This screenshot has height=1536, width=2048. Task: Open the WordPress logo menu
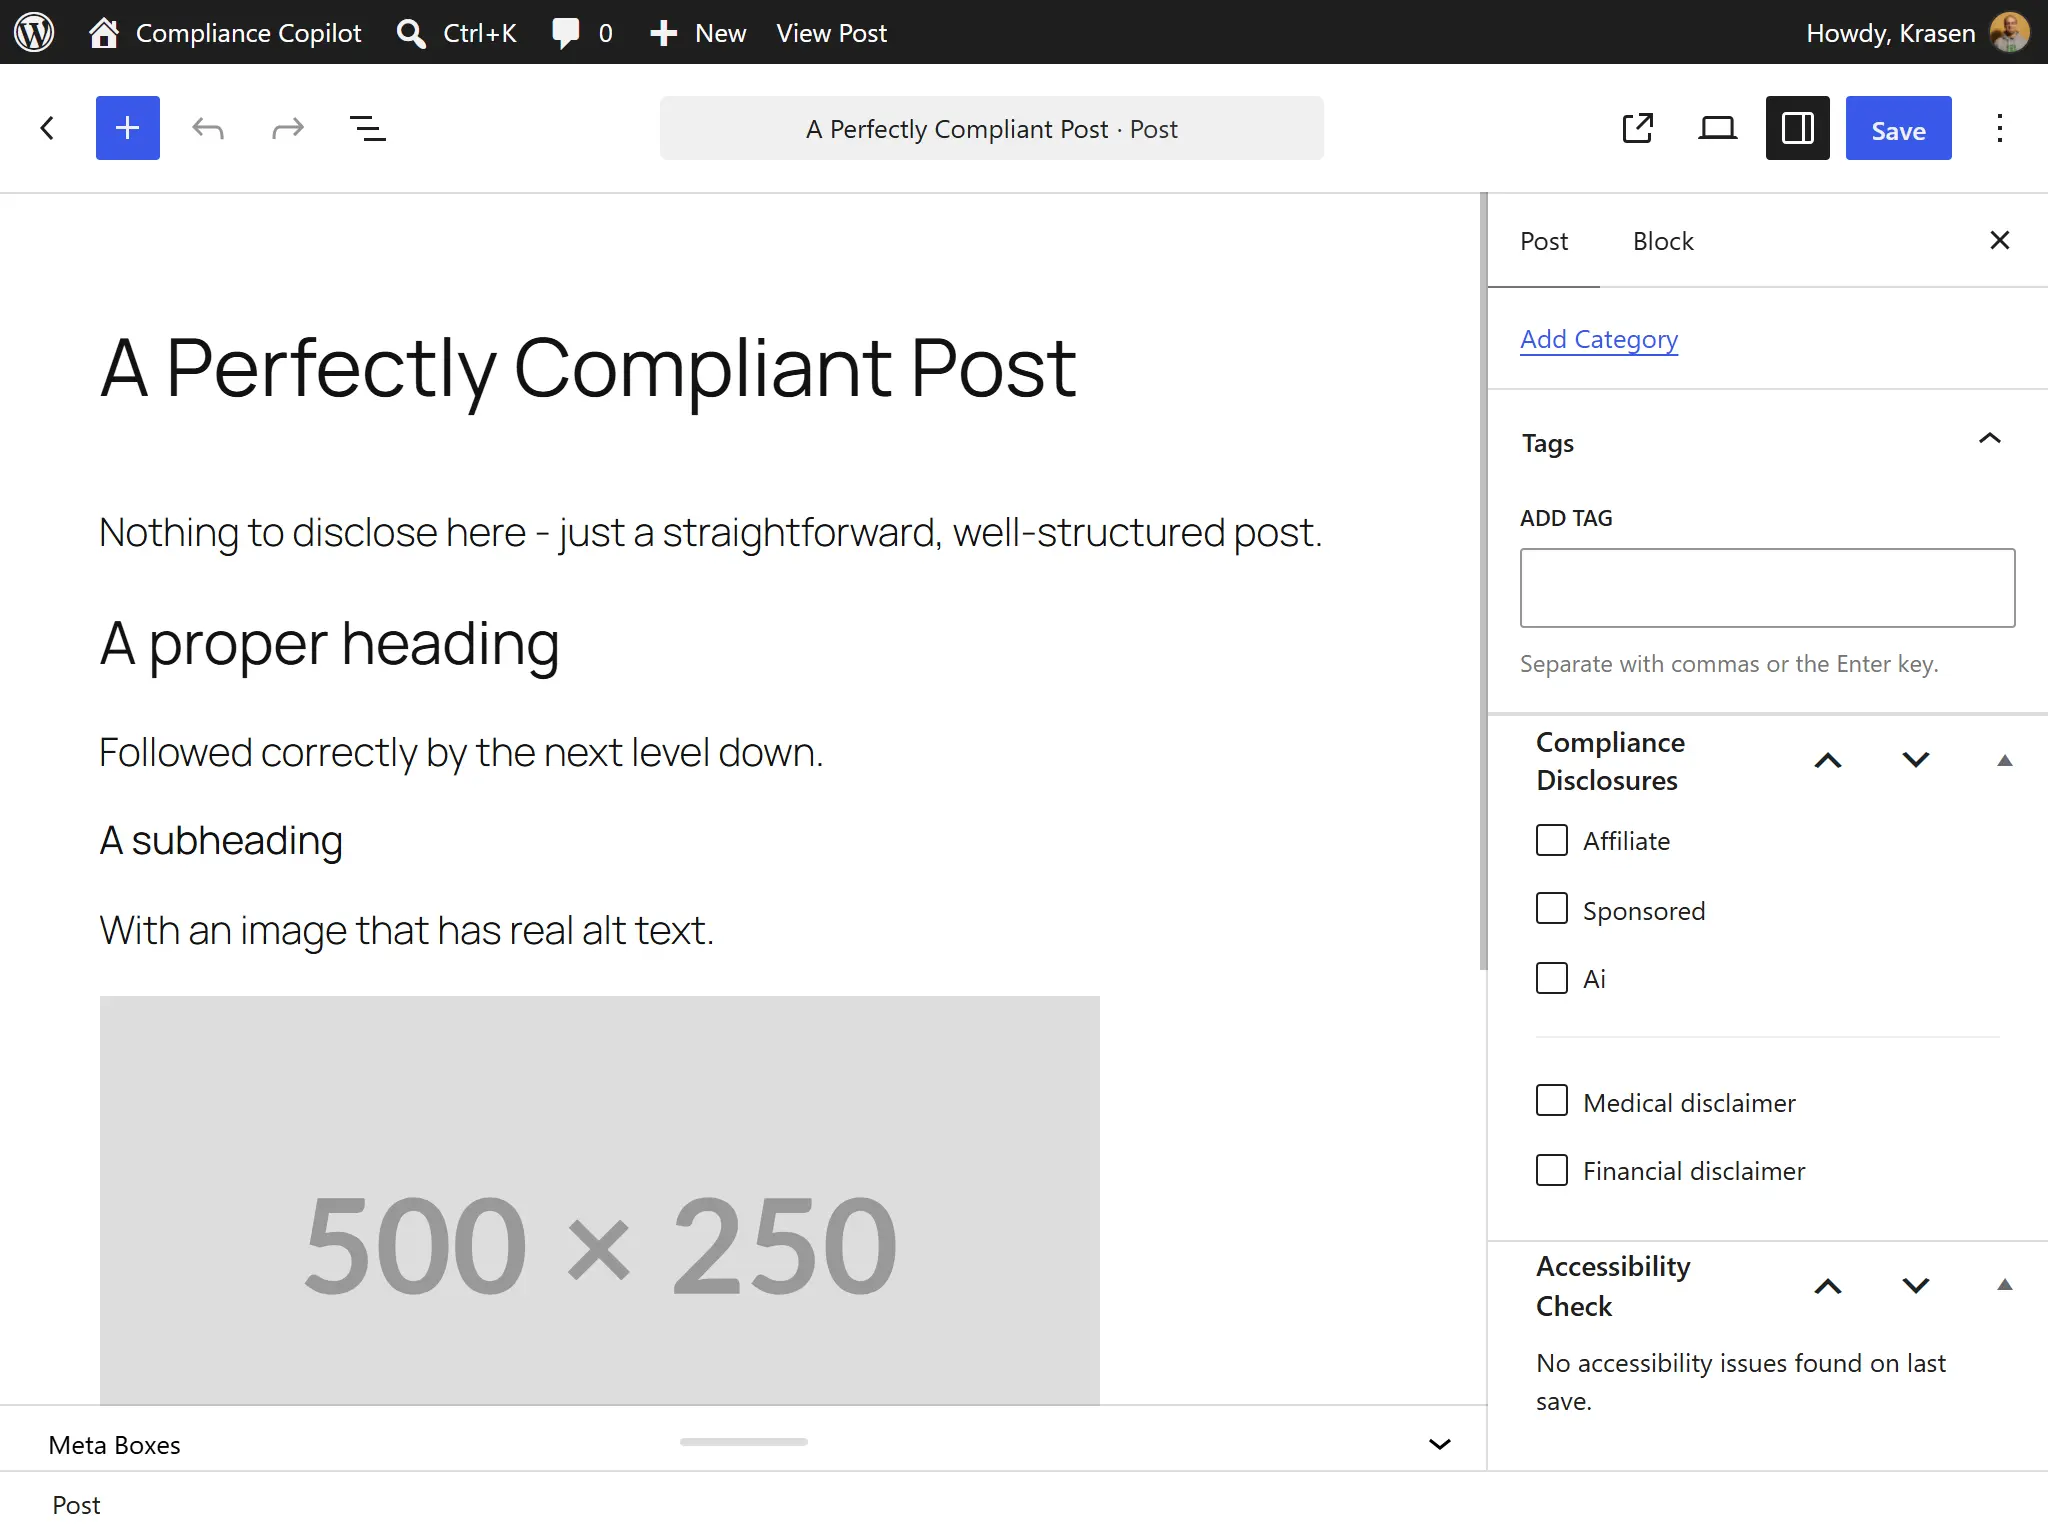click(x=34, y=32)
